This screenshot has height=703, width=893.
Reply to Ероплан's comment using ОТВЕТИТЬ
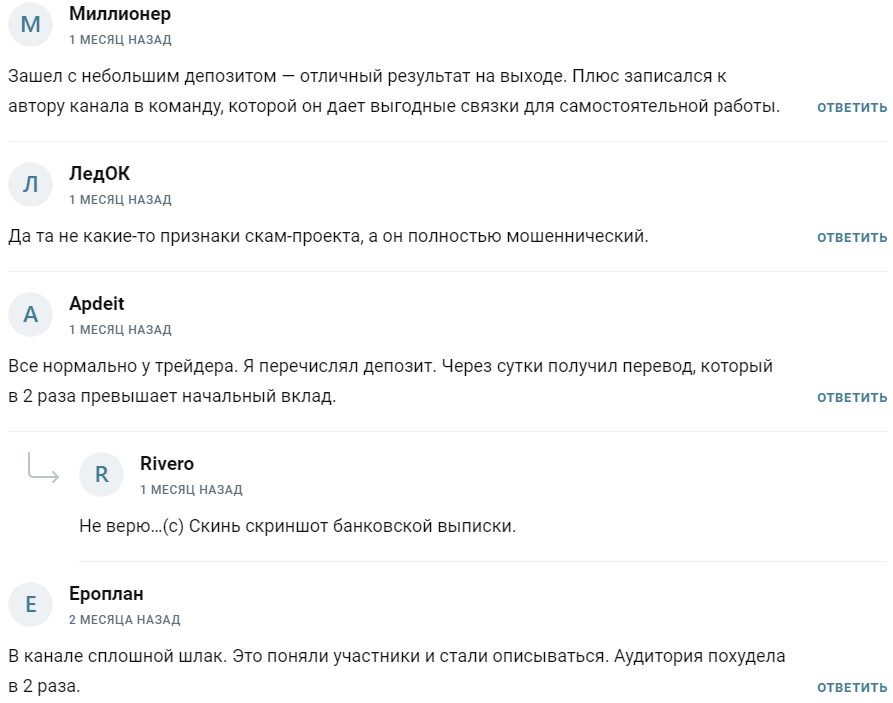[852, 687]
